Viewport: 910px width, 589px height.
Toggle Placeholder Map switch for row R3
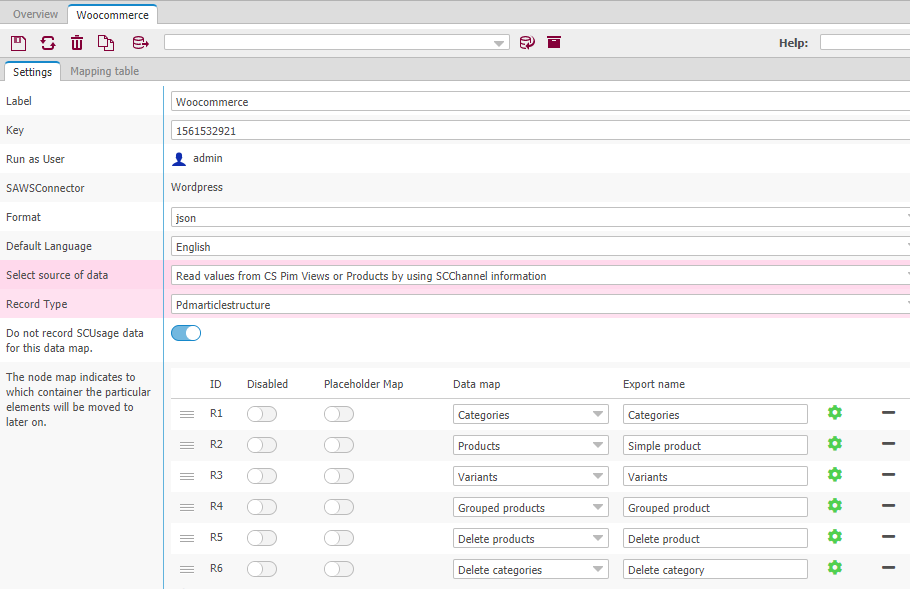tap(339, 476)
